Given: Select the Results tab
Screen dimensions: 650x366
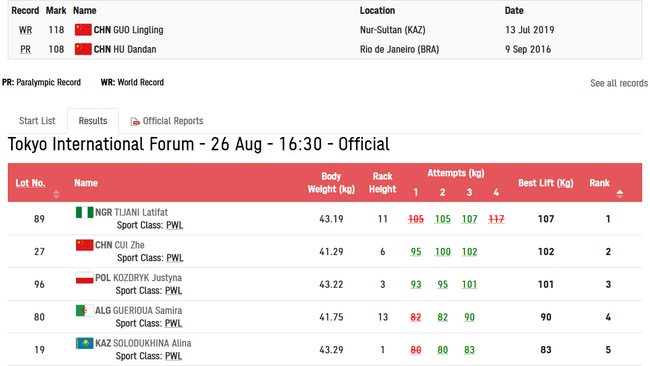Looking at the screenshot, I should tap(93, 121).
